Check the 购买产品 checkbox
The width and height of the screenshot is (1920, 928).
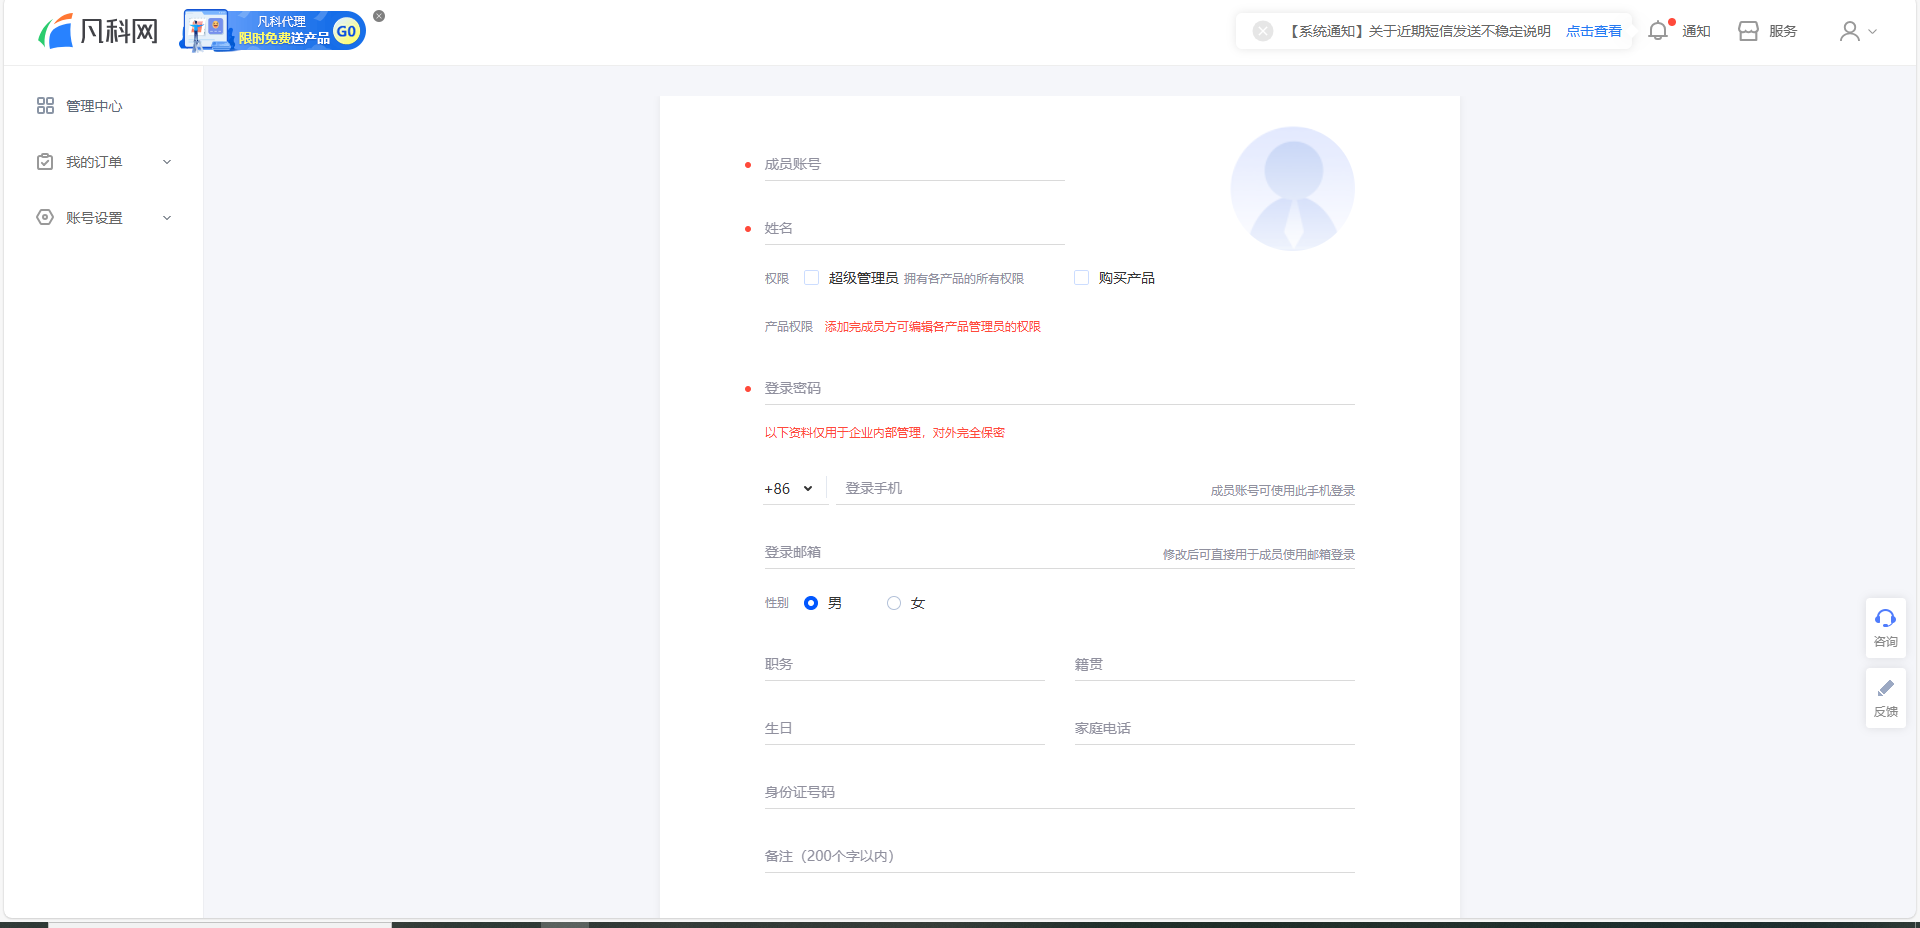coord(1081,278)
